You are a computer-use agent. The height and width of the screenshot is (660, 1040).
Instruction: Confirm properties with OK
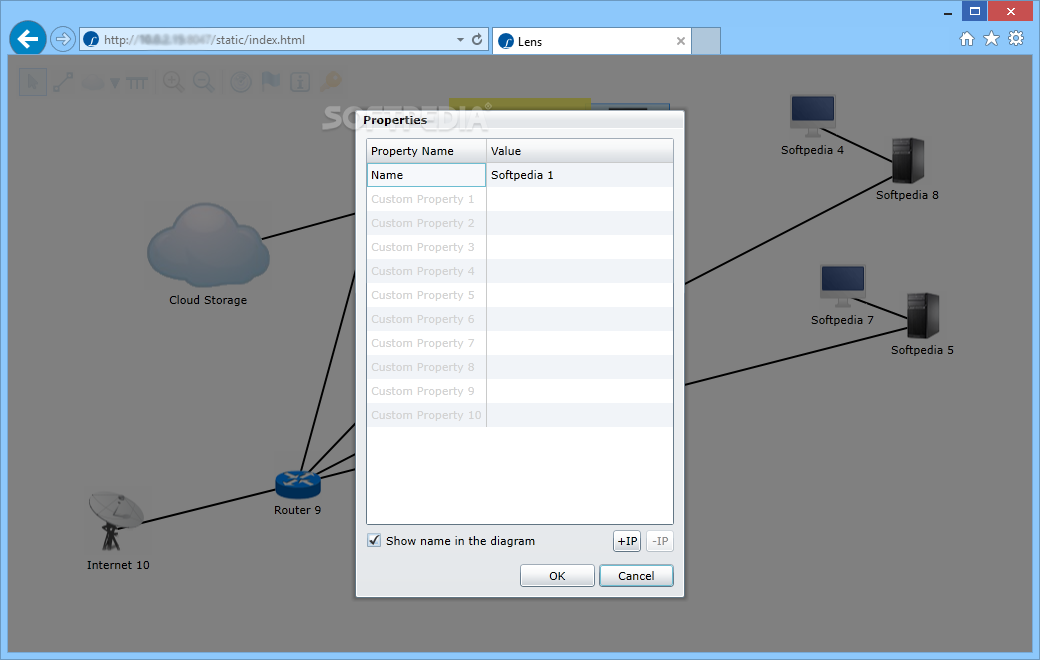pos(557,576)
